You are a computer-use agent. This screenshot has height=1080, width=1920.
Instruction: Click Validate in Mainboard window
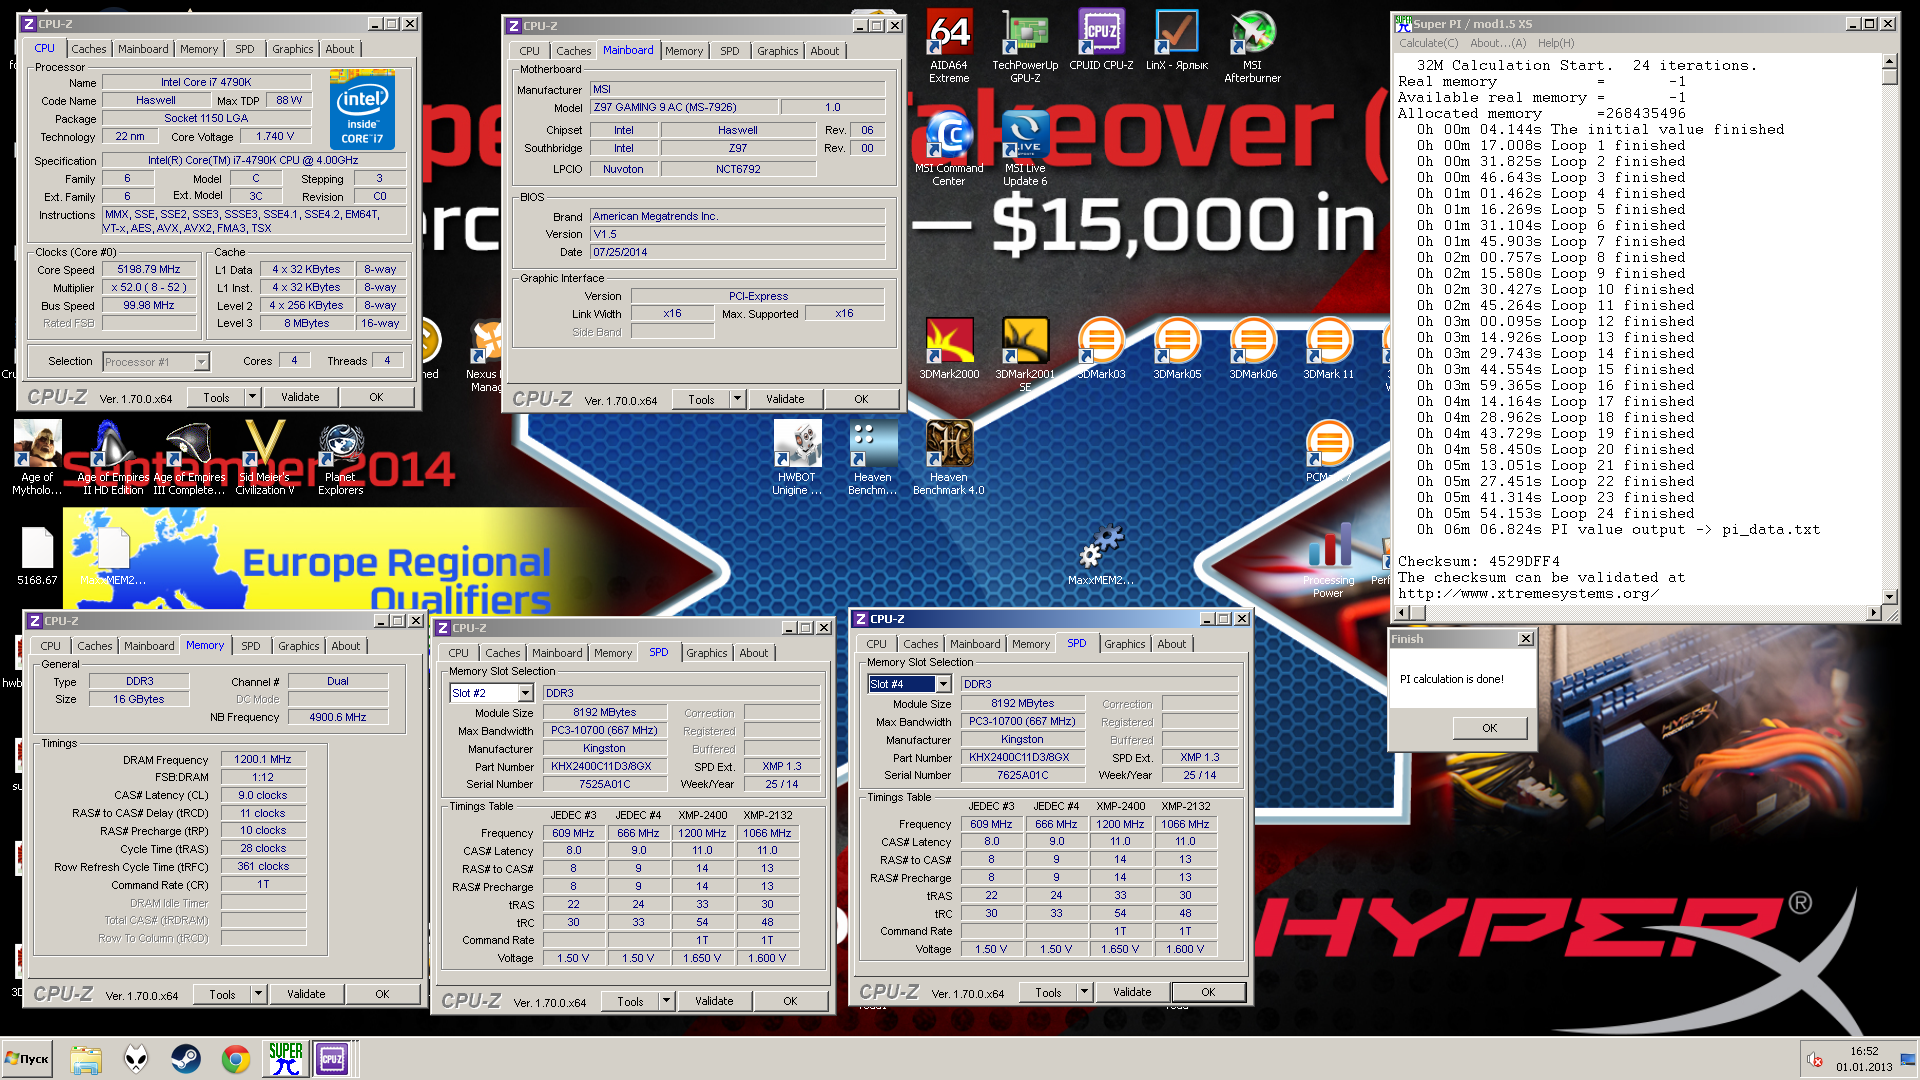[785, 399]
